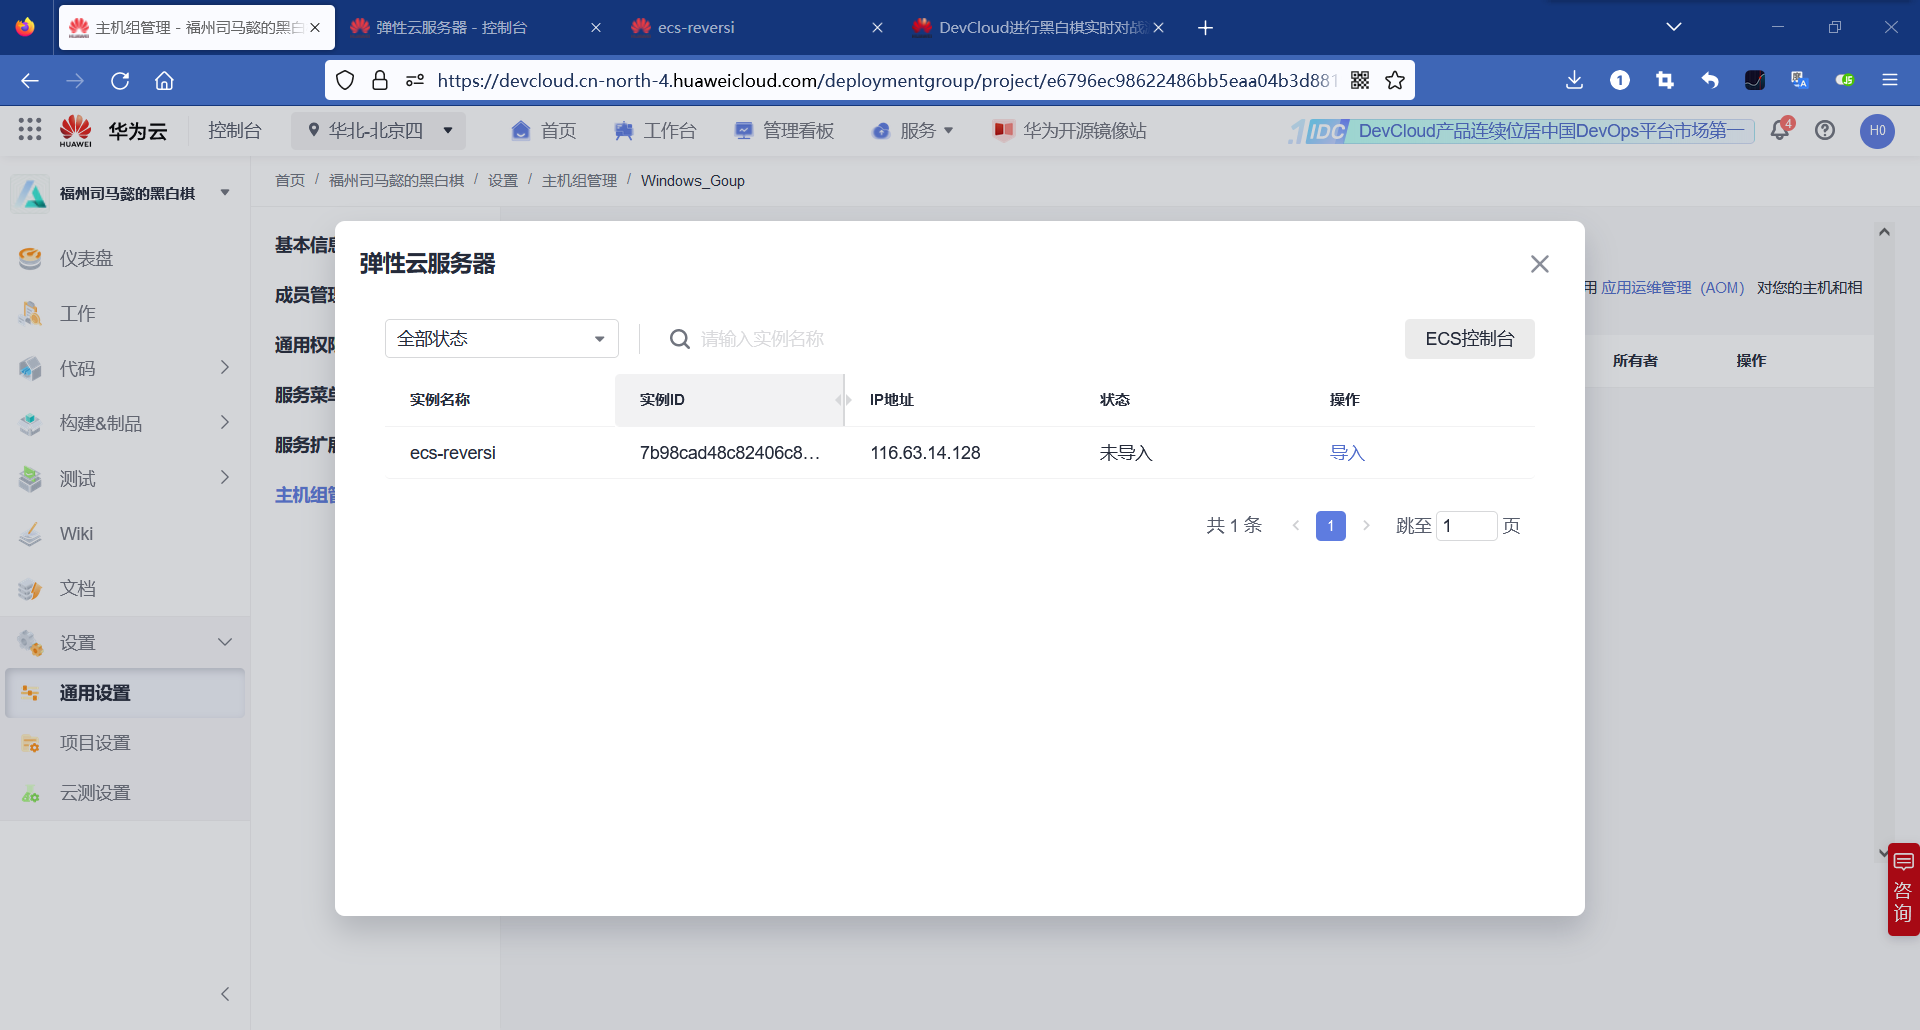The height and width of the screenshot is (1030, 1920).
Task: Click the 首页 breadcrumb
Action: [290, 181]
